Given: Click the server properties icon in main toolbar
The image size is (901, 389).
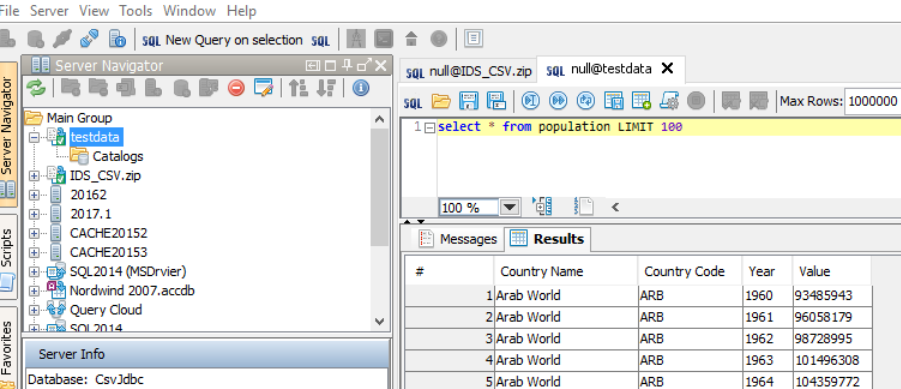Looking at the screenshot, I should pos(117,39).
